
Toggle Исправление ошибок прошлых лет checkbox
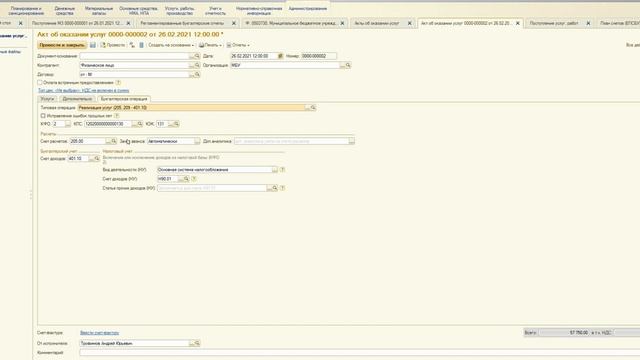43,116
